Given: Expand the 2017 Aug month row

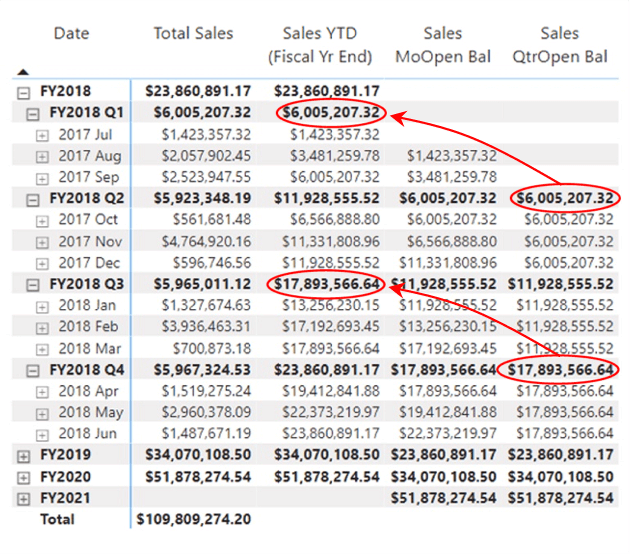Looking at the screenshot, I should coord(42,155).
